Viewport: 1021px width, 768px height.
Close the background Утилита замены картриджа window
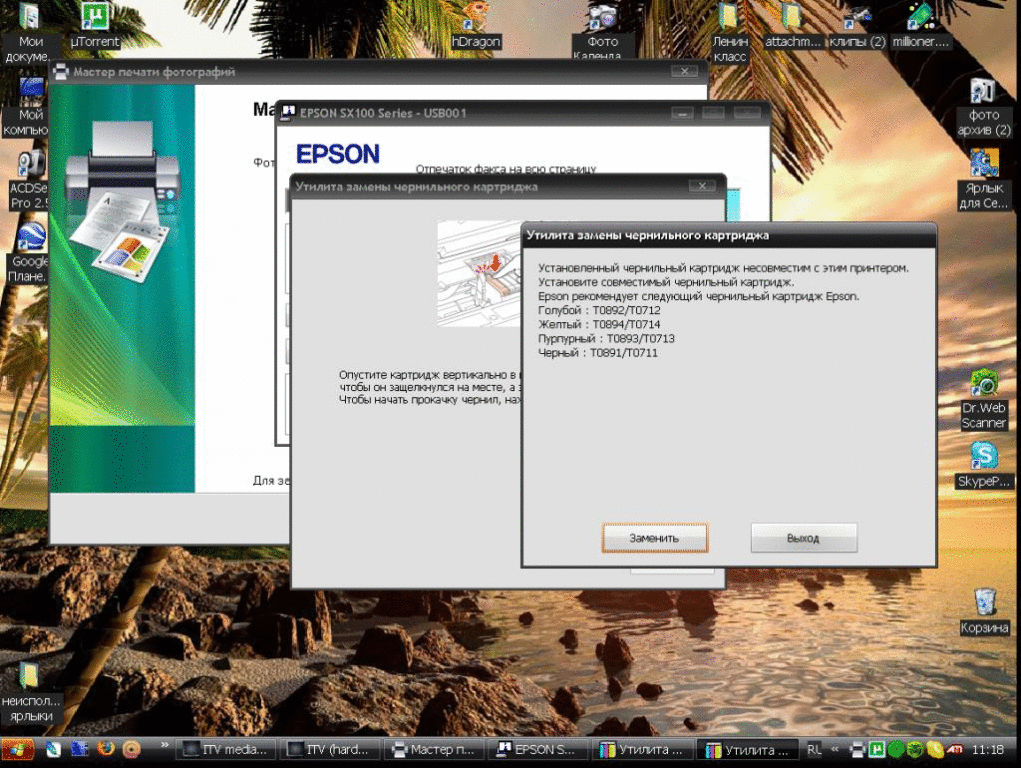click(x=702, y=186)
